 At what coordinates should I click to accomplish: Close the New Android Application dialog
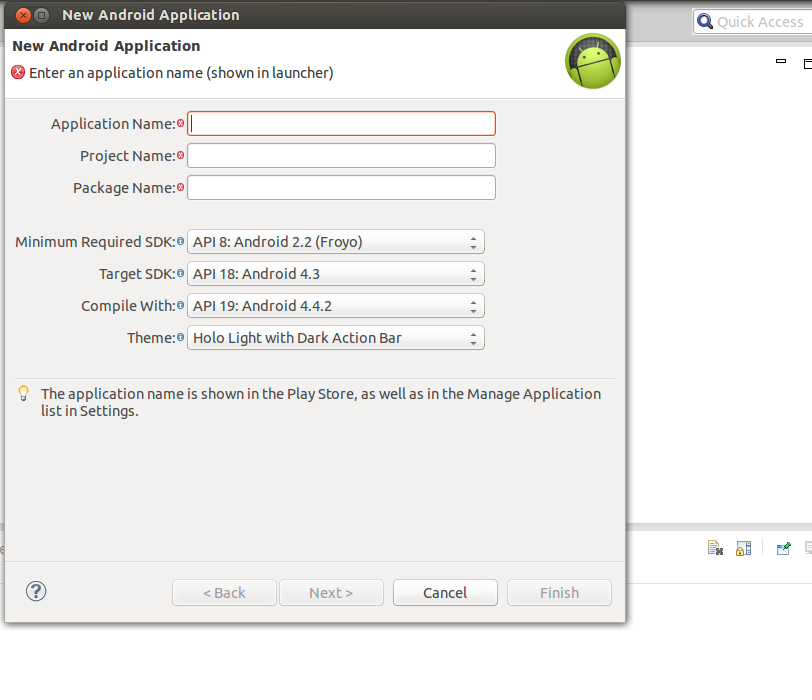tap(23, 15)
